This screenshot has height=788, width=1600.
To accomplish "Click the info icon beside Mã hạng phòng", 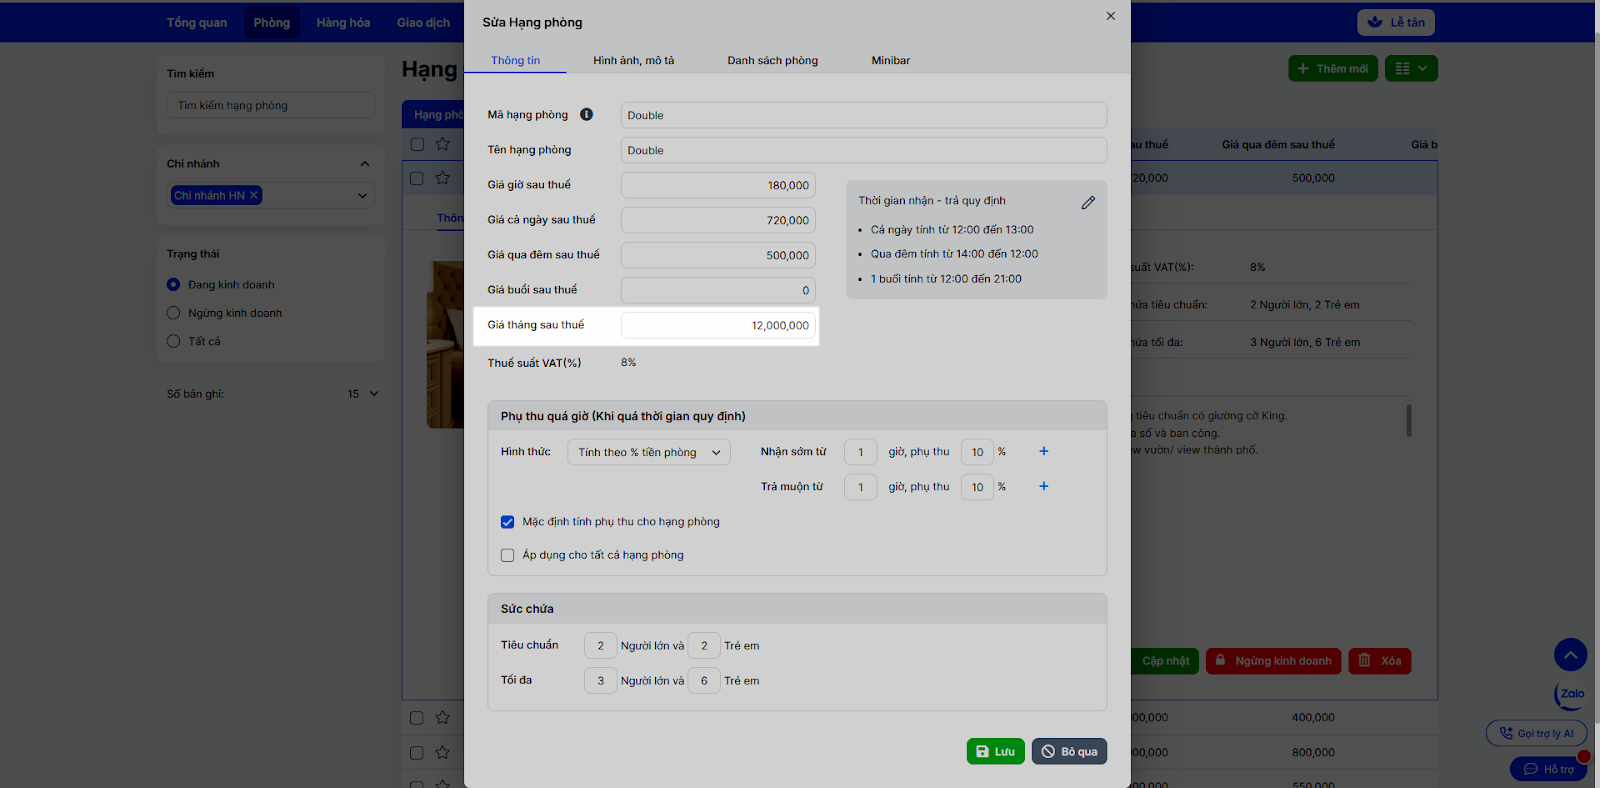I will (587, 115).
